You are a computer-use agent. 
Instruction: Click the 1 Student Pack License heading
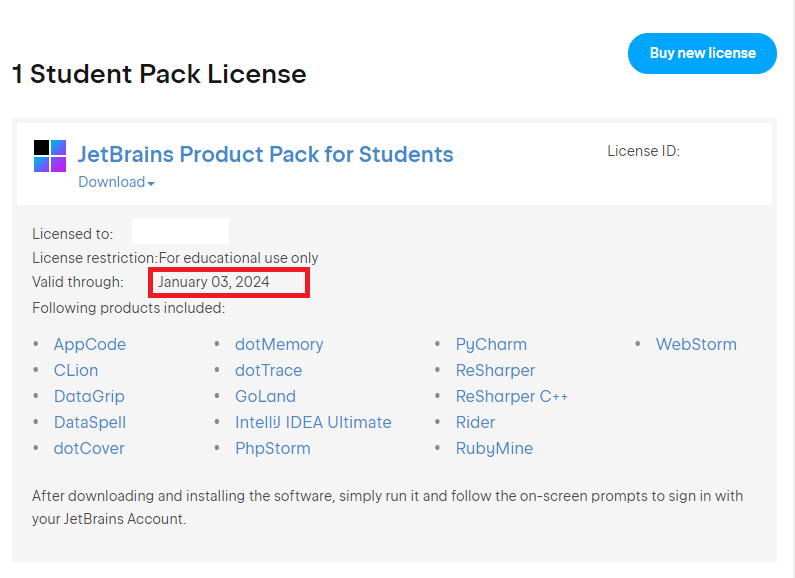click(159, 74)
